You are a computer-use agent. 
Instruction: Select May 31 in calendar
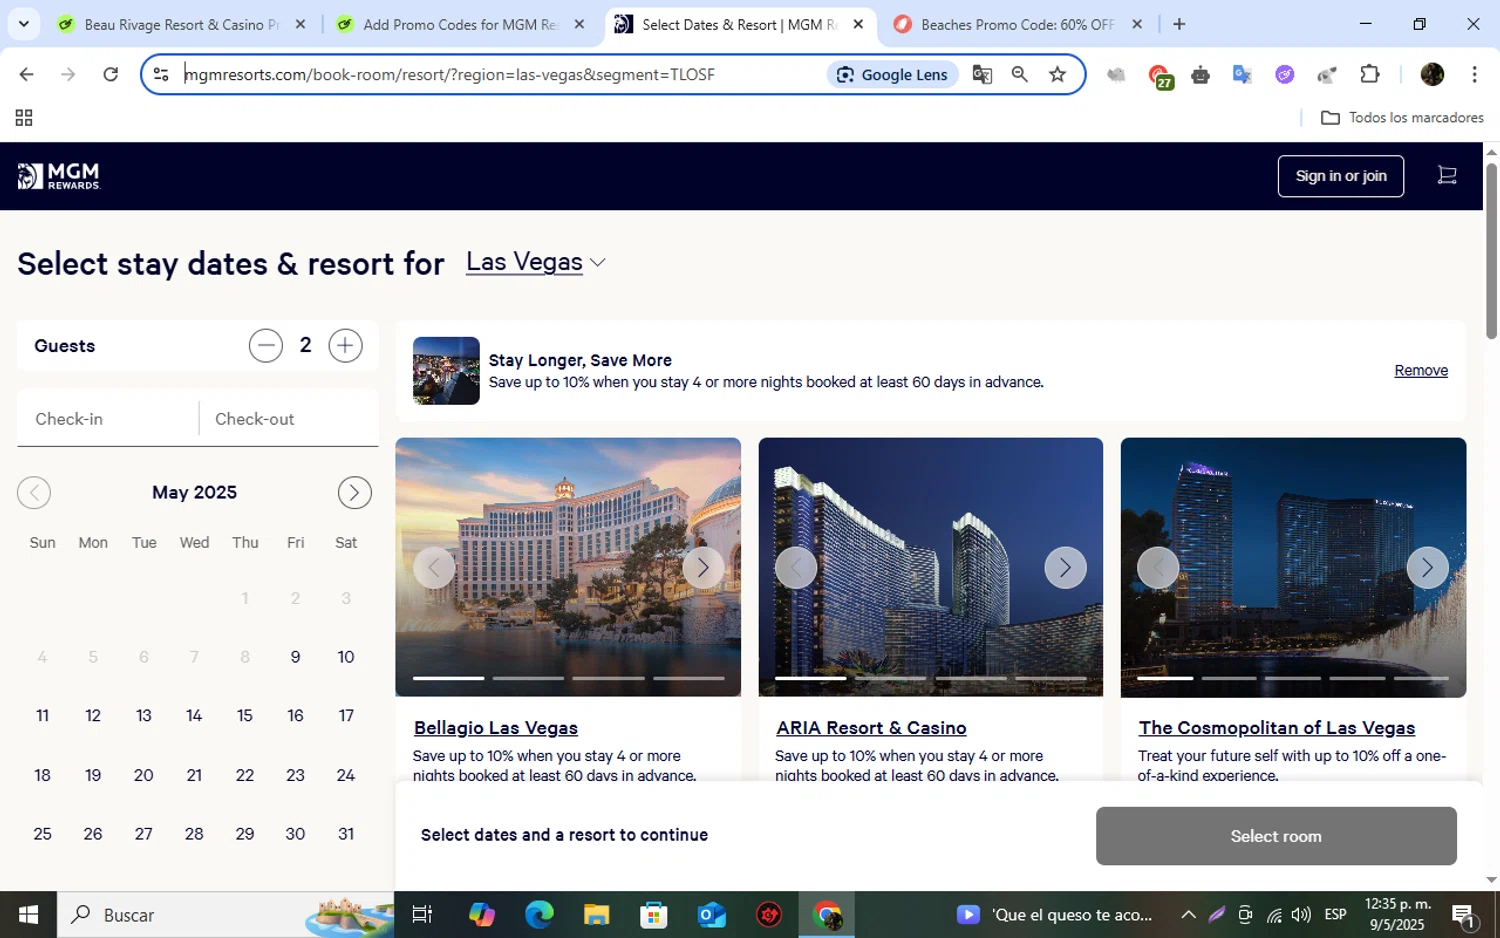pyautogui.click(x=346, y=834)
